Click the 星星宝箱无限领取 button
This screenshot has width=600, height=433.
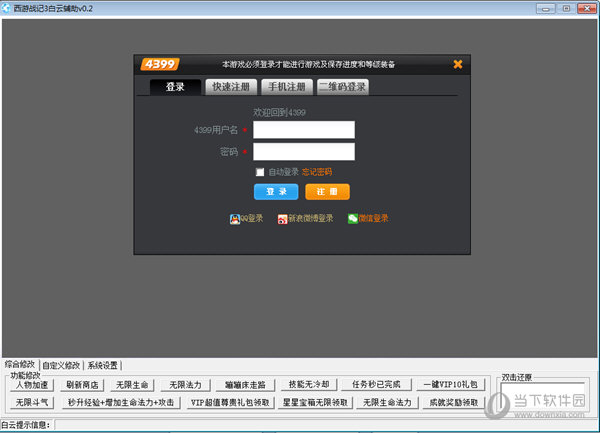pyautogui.click(x=315, y=402)
